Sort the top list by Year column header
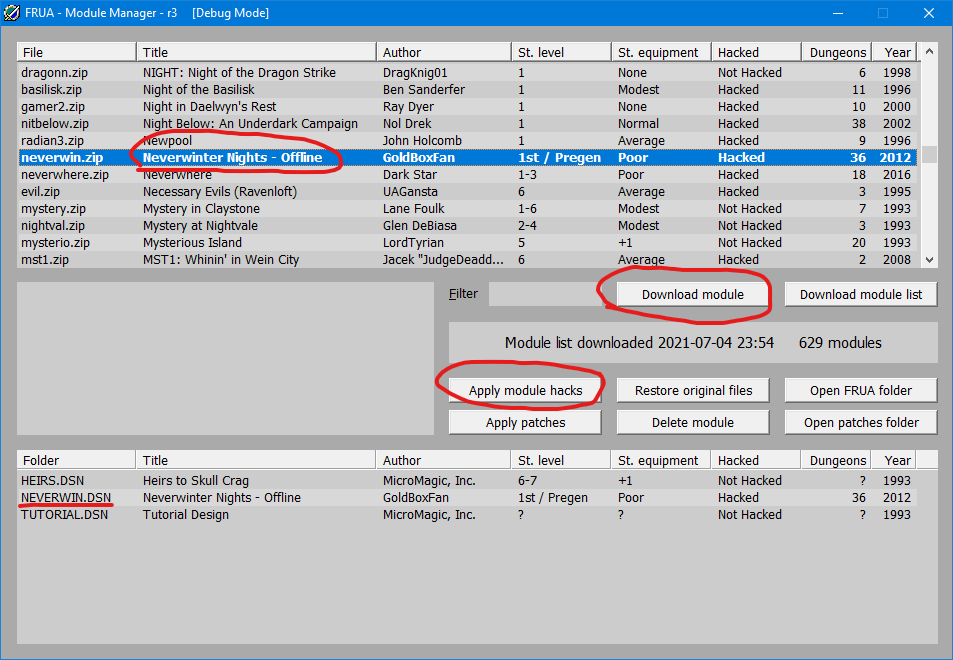The image size is (953, 660). click(896, 52)
